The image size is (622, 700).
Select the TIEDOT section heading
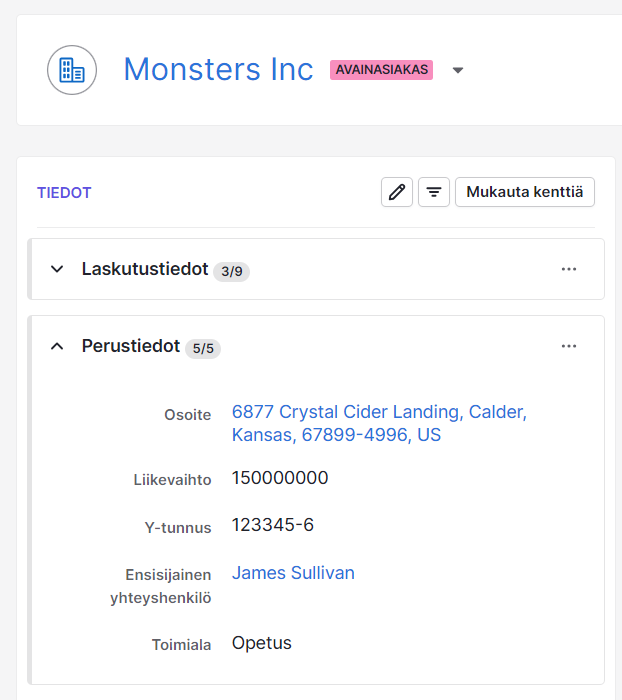pyautogui.click(x=64, y=193)
